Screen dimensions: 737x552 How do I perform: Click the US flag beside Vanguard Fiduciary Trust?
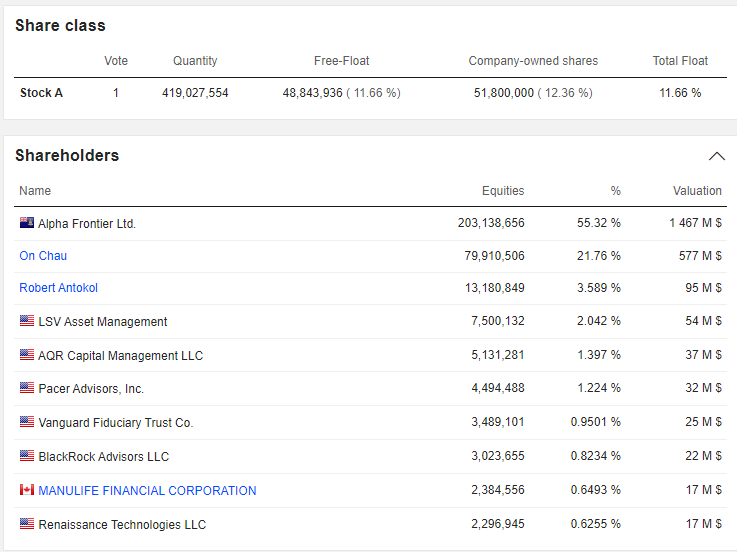(27, 422)
